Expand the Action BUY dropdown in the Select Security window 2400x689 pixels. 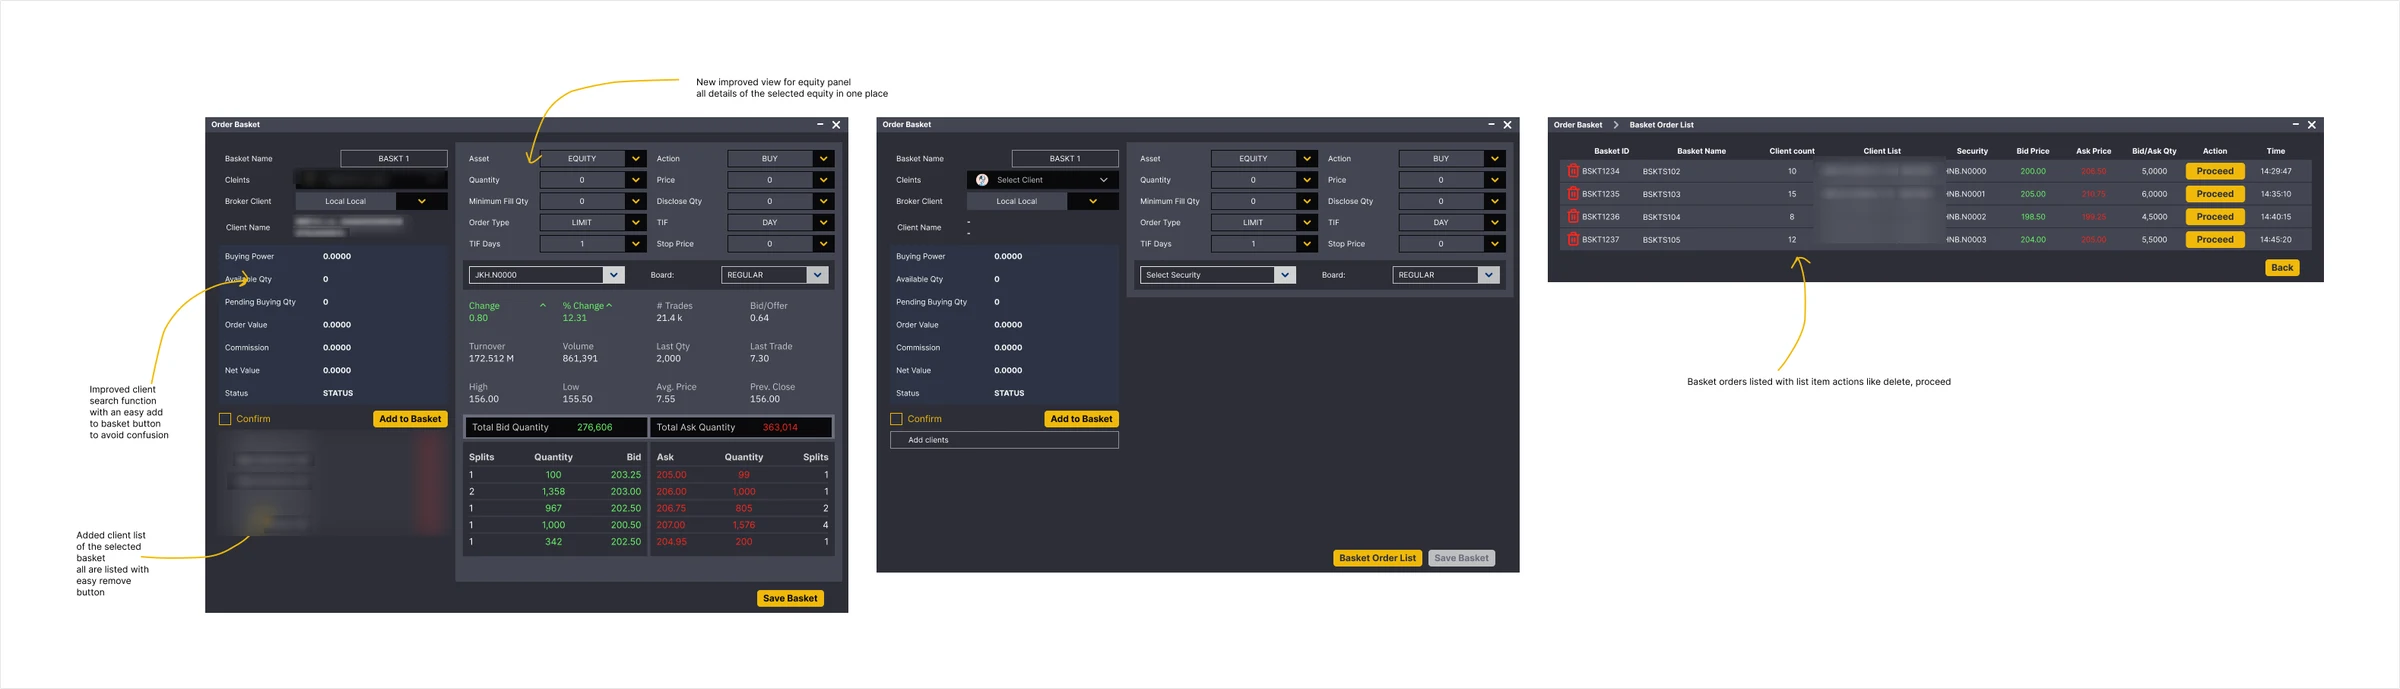click(x=1494, y=159)
